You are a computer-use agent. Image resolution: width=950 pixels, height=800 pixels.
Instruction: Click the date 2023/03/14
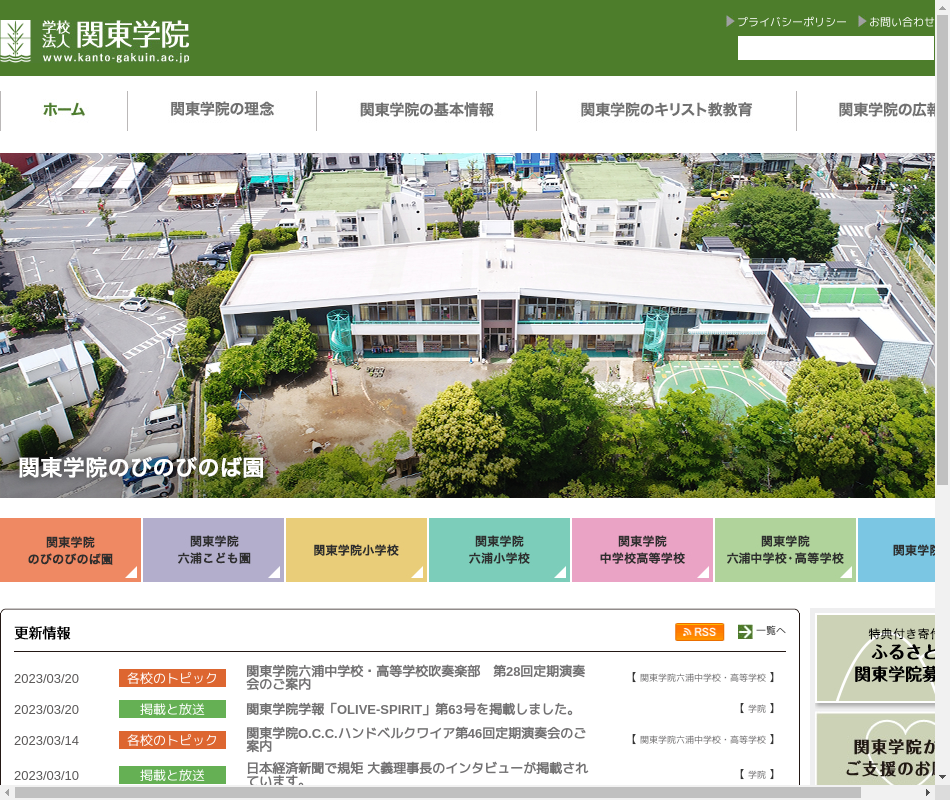coord(47,741)
